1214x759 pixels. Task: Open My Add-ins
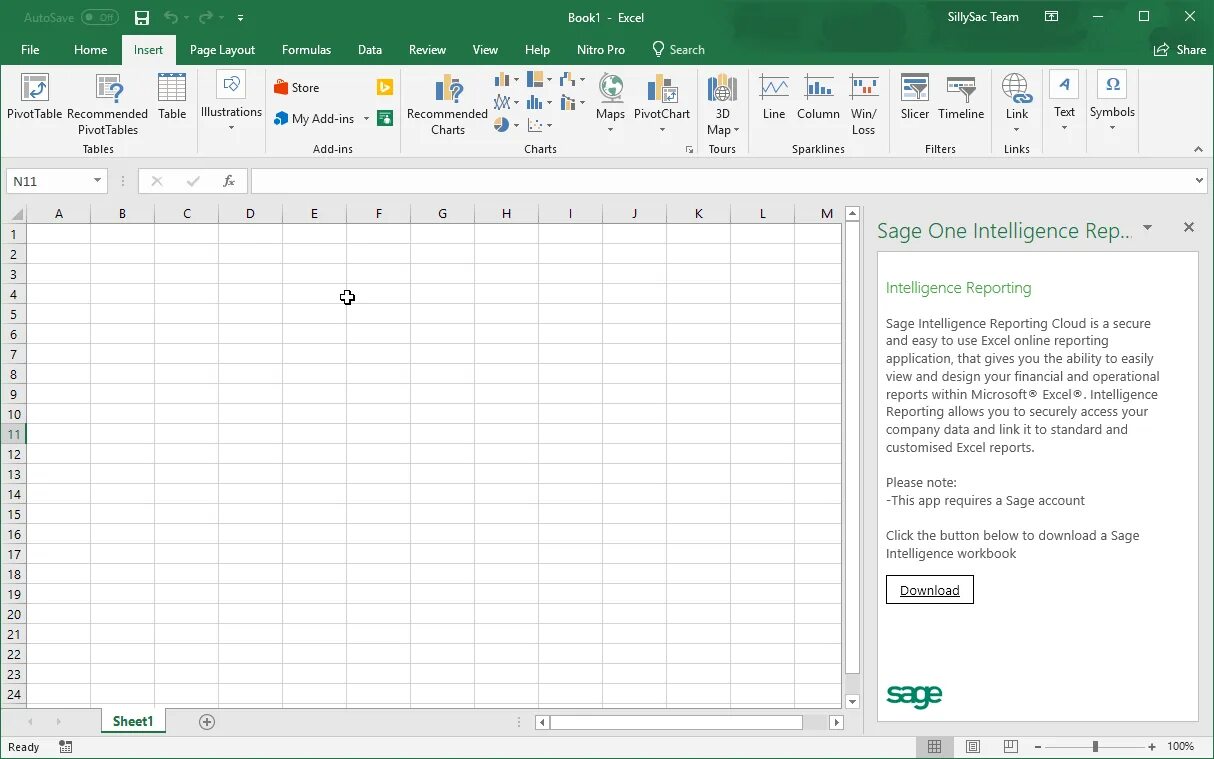pos(314,118)
